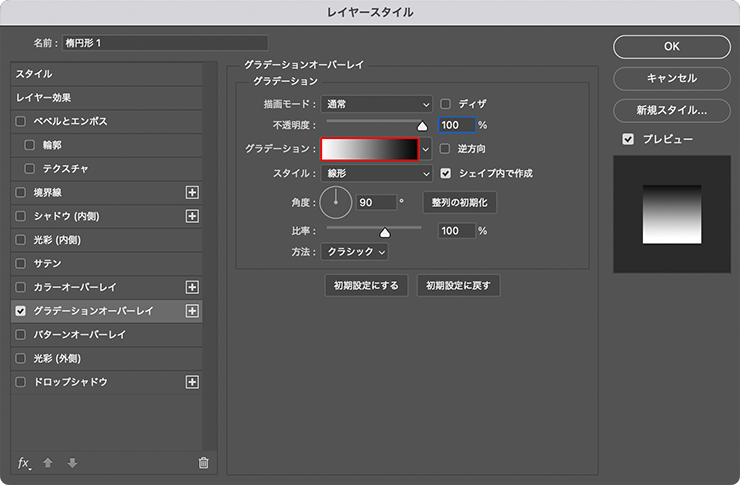This screenshot has height=485, width=740.
Task: Open the 描画モード dropdown
Action: [376, 103]
